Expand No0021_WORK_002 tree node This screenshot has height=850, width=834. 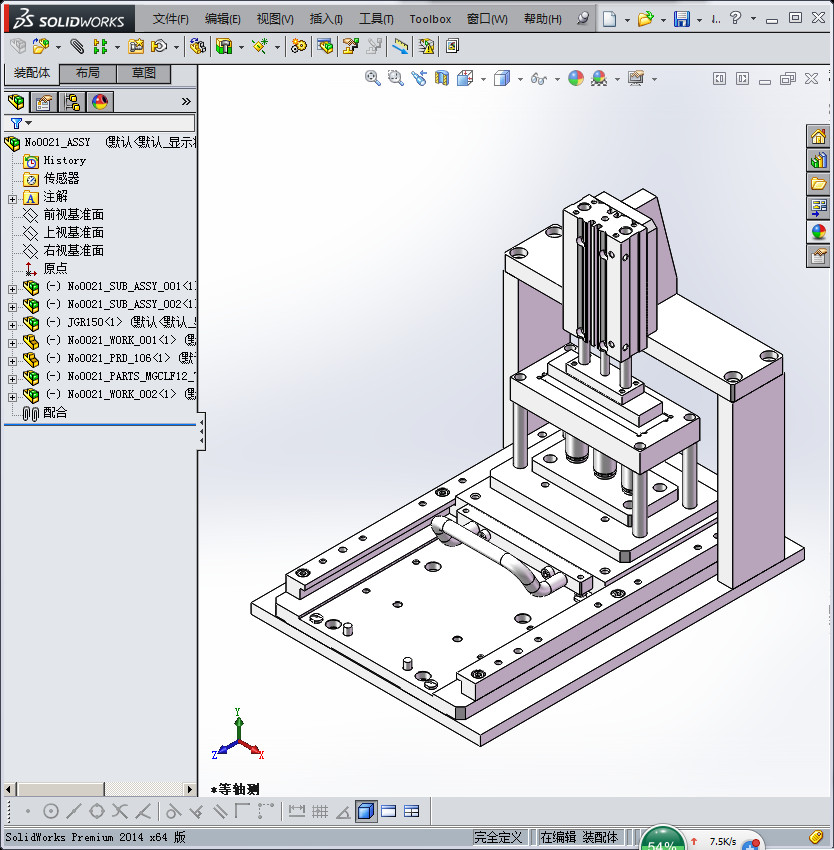[12, 397]
